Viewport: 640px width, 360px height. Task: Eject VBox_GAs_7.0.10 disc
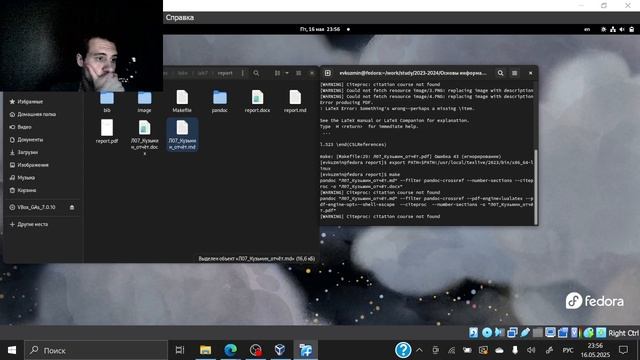72,207
